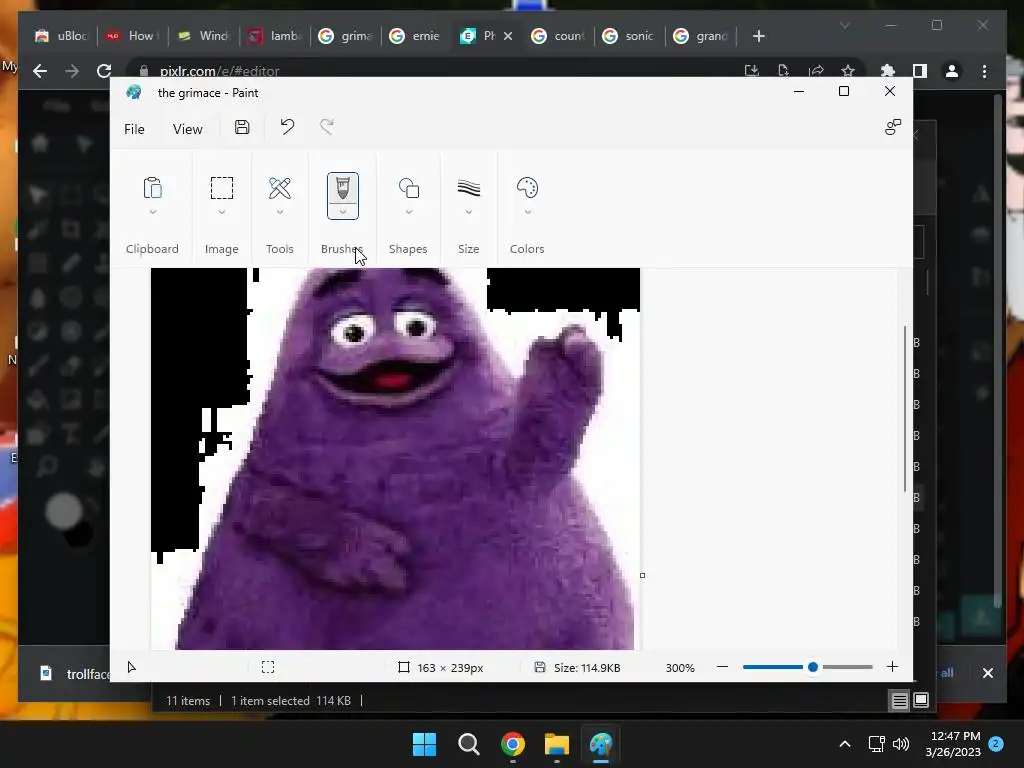Switch to the lamb browser tab
The height and width of the screenshot is (768, 1024).
275,36
